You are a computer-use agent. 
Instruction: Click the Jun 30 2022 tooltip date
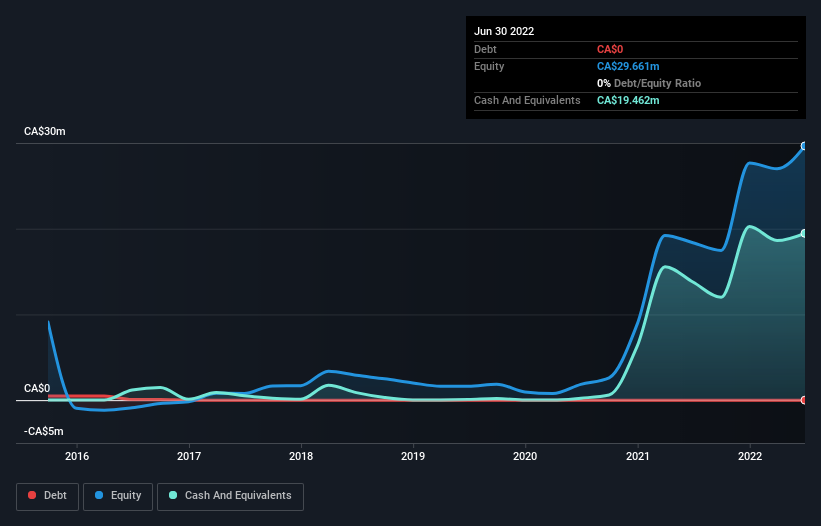tap(504, 31)
